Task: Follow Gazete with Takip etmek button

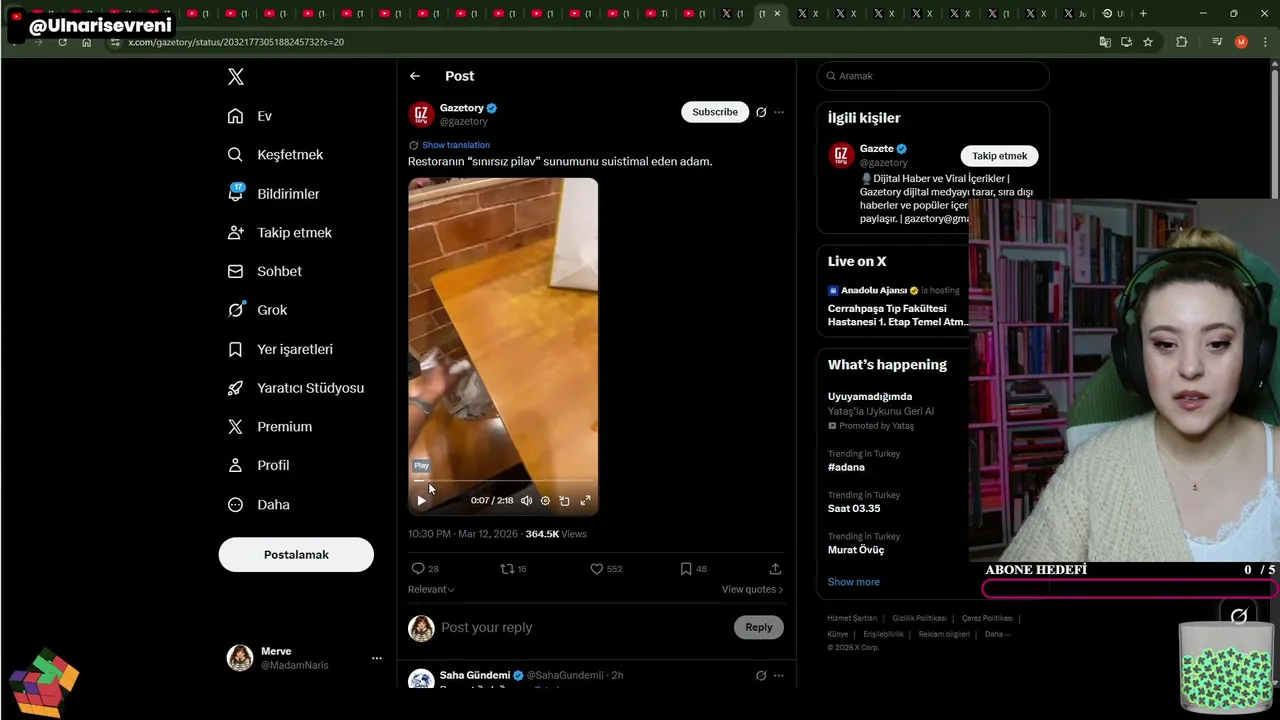Action: click(1000, 156)
